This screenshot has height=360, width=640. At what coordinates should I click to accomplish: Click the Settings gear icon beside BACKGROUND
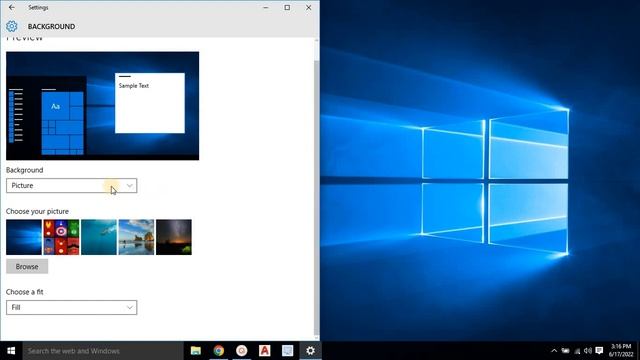[x=11, y=26]
